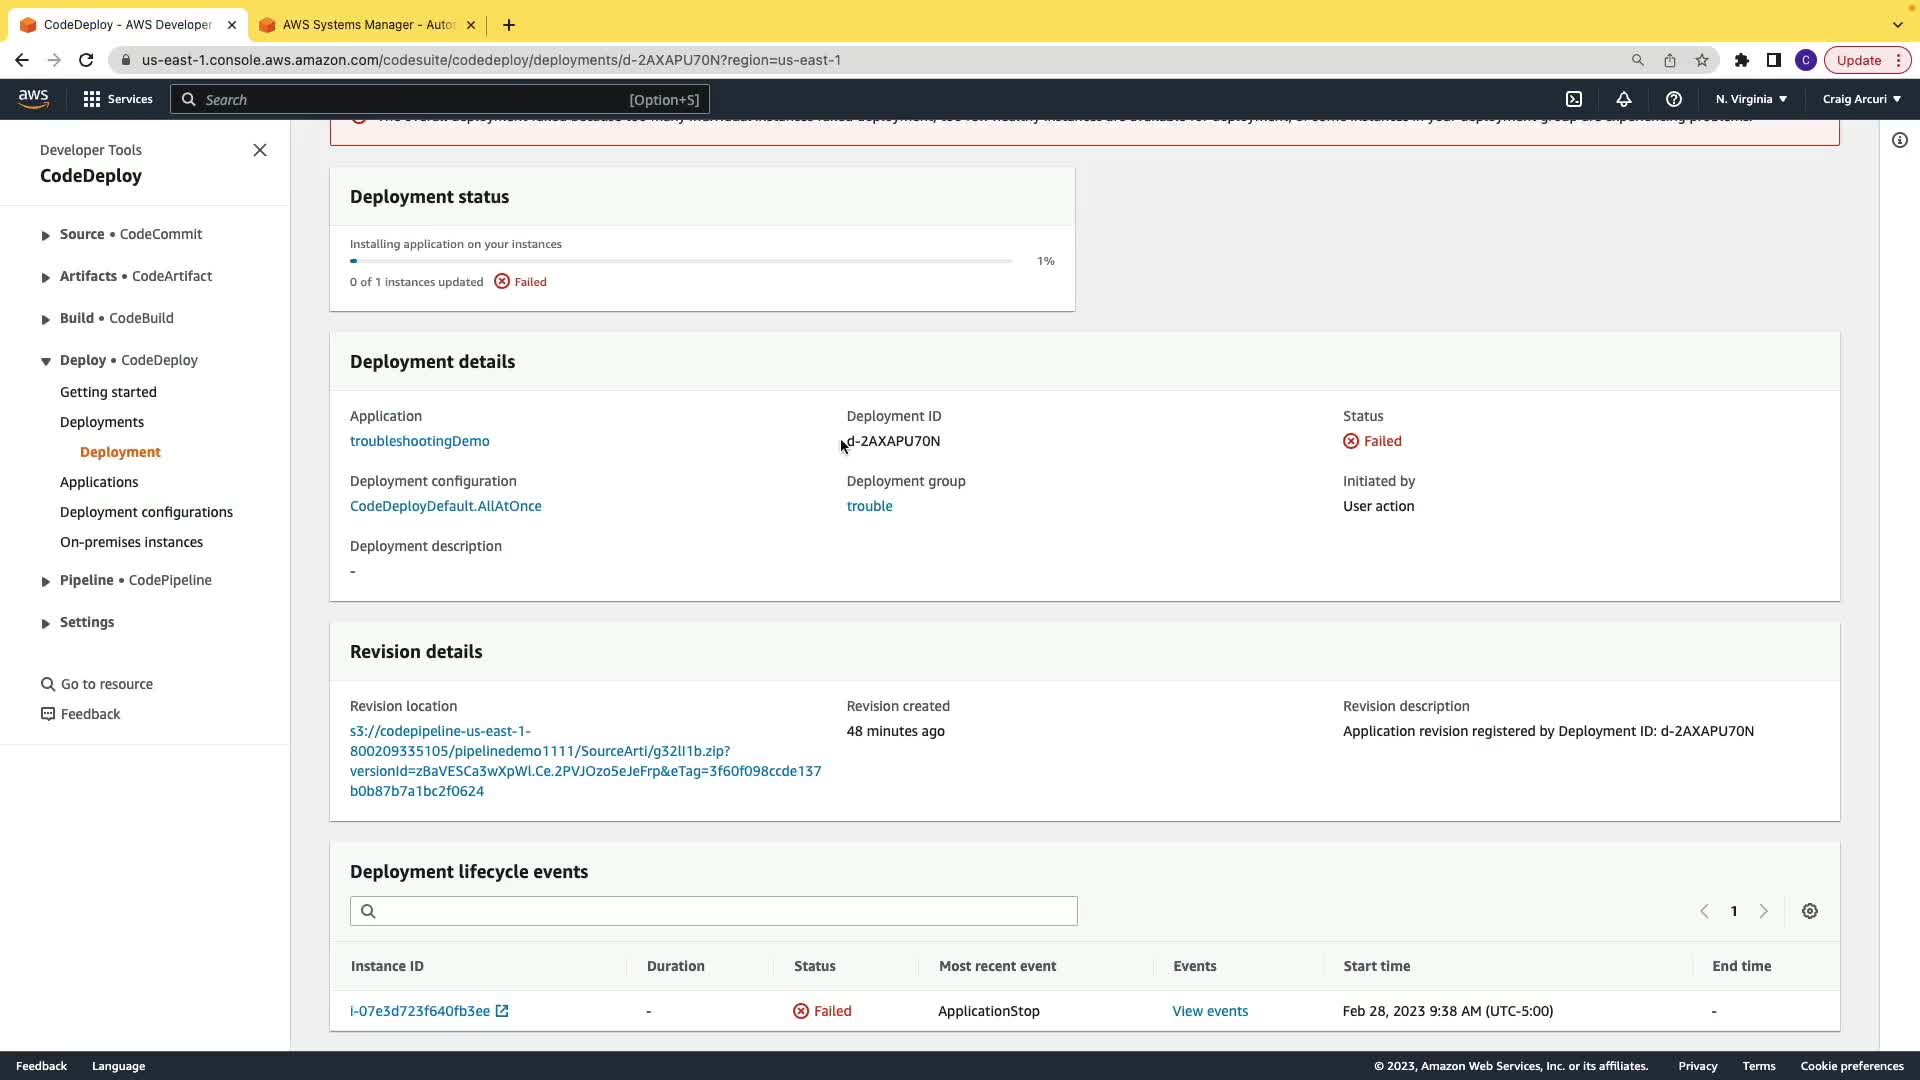Open the help question mark icon
The width and height of the screenshot is (1920, 1080).
click(1673, 99)
